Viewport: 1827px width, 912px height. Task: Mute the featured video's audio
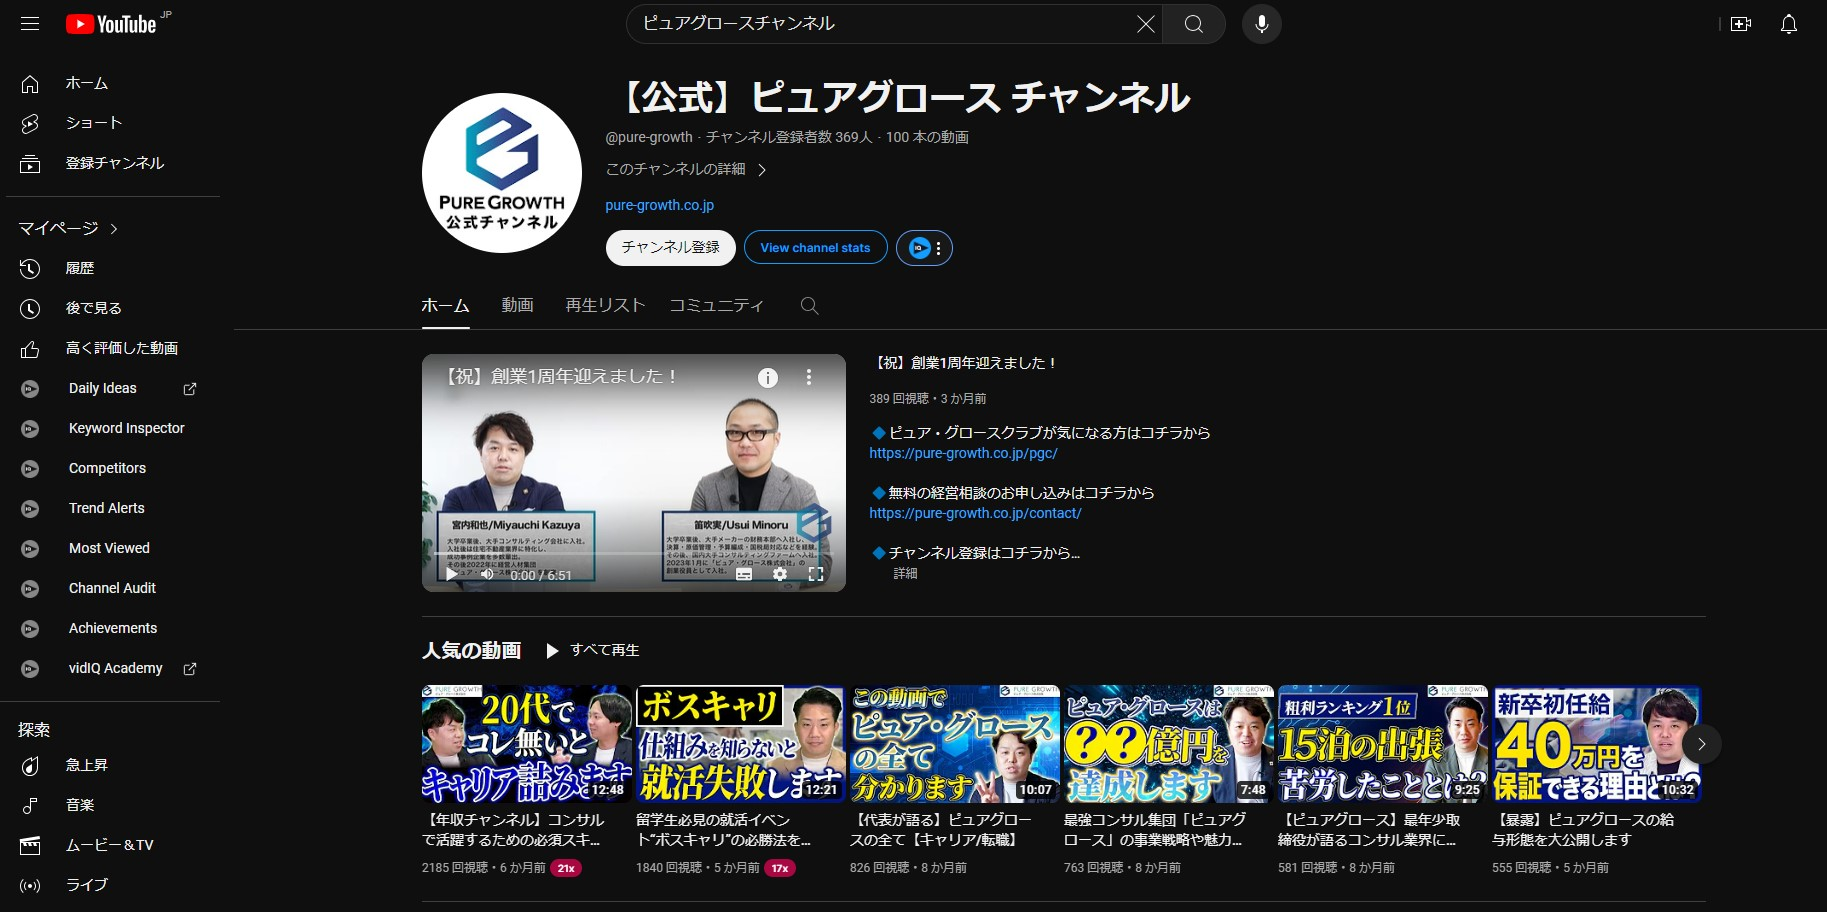click(487, 574)
